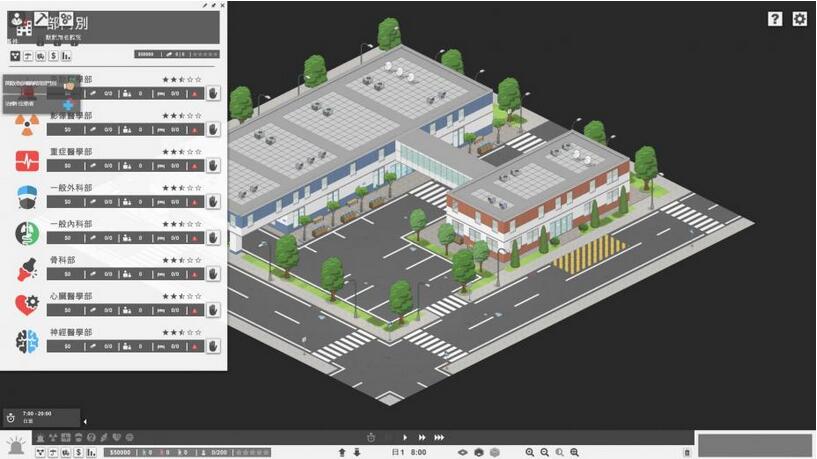
Task: Select the Critical Care heartbeat icon
Action: (x=26, y=160)
